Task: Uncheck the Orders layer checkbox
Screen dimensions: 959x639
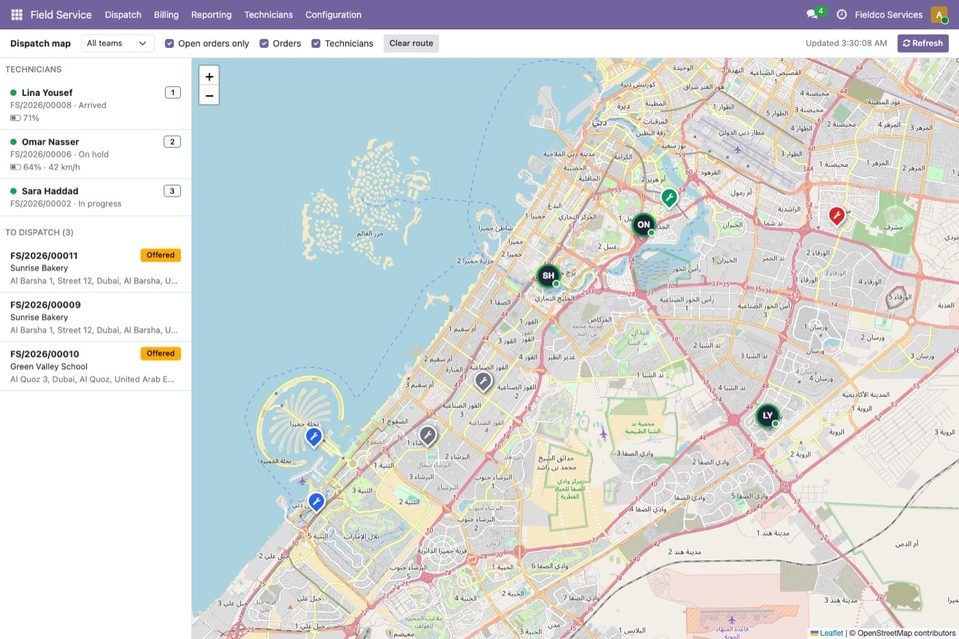Action: pyautogui.click(x=264, y=43)
